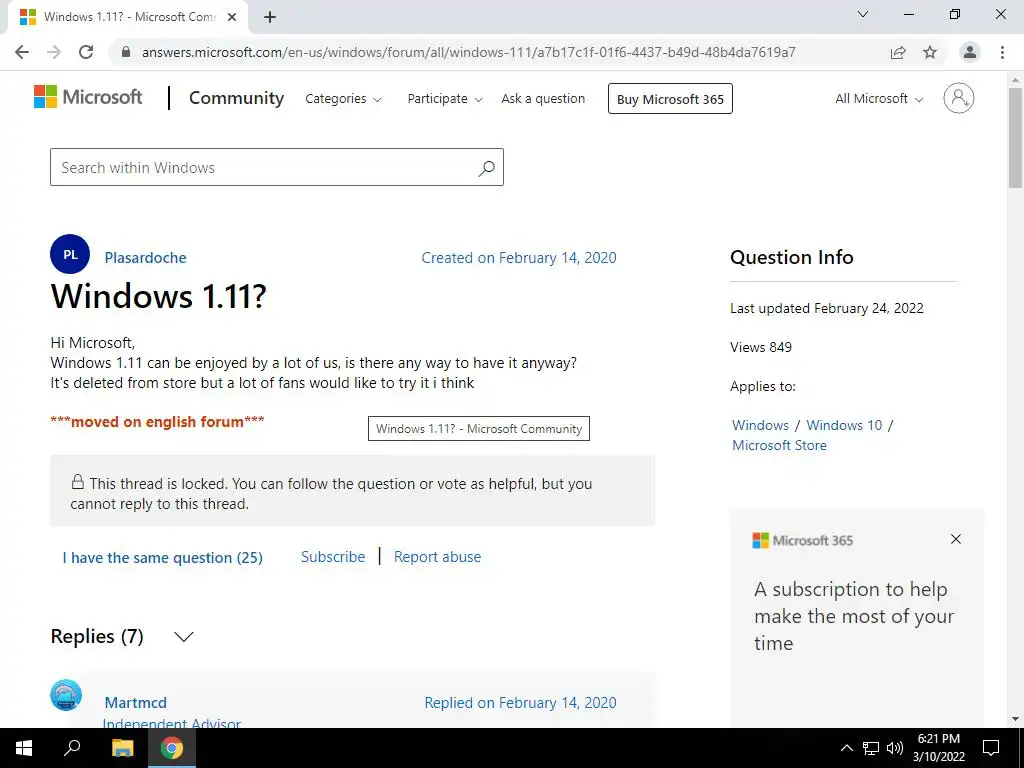Click the Microsoft 365 logo in ad
This screenshot has height=768, width=1024.
point(803,540)
